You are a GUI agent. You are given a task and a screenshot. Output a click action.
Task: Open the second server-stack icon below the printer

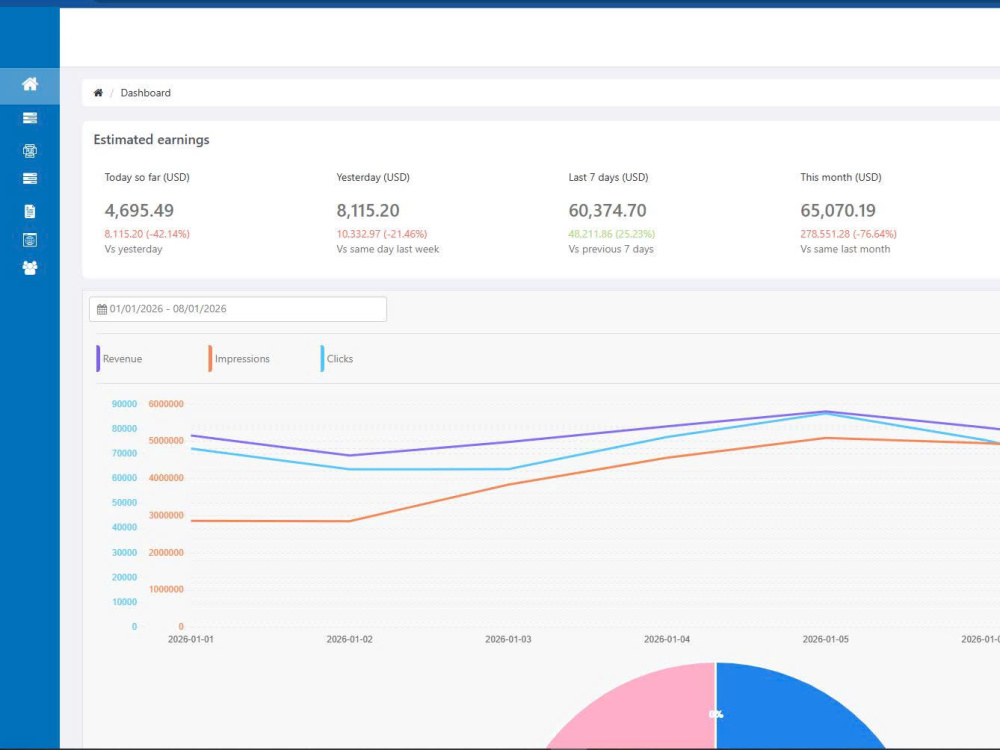(x=29, y=179)
